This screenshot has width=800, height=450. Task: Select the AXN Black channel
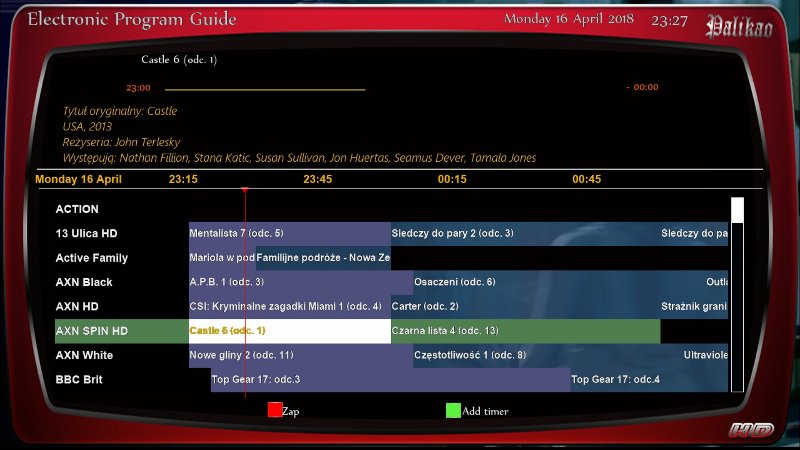[84, 282]
